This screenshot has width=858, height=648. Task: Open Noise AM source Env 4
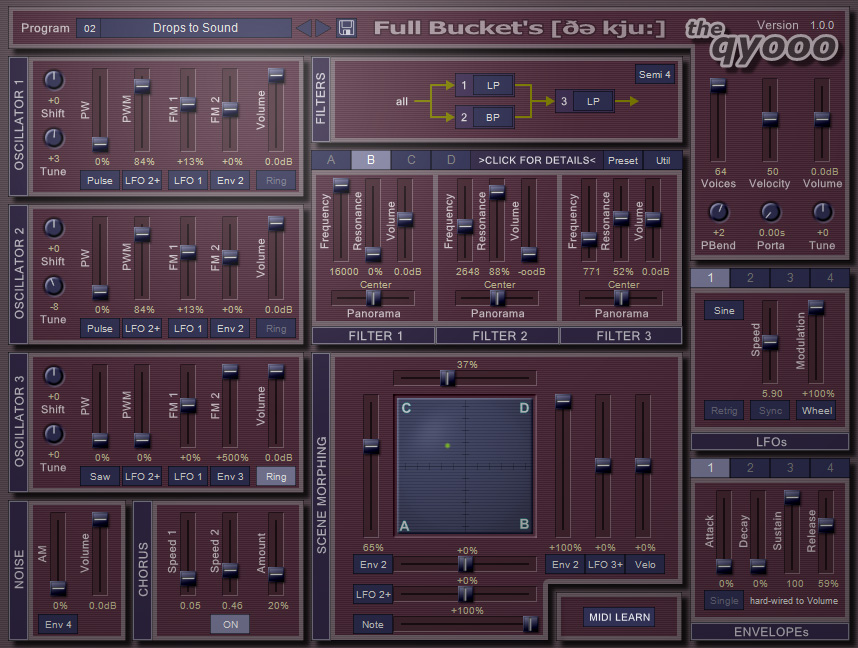click(x=58, y=624)
